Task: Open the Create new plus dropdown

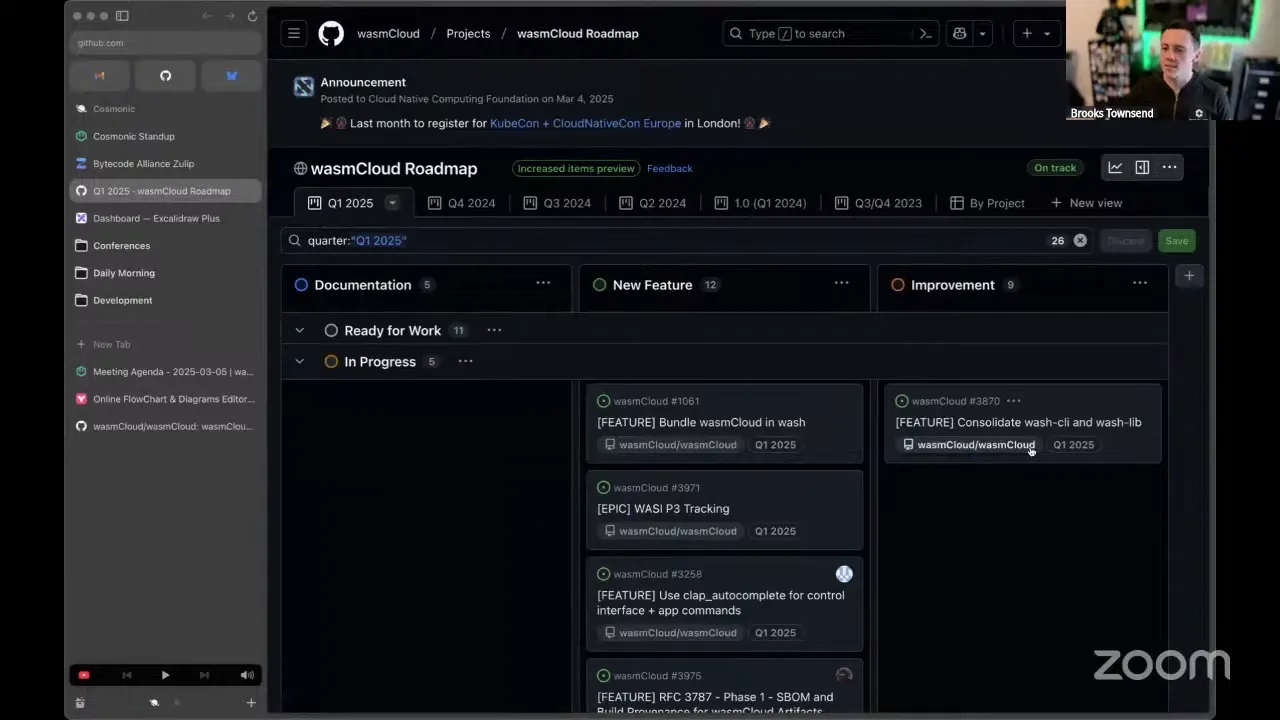Action: [x=1036, y=33]
